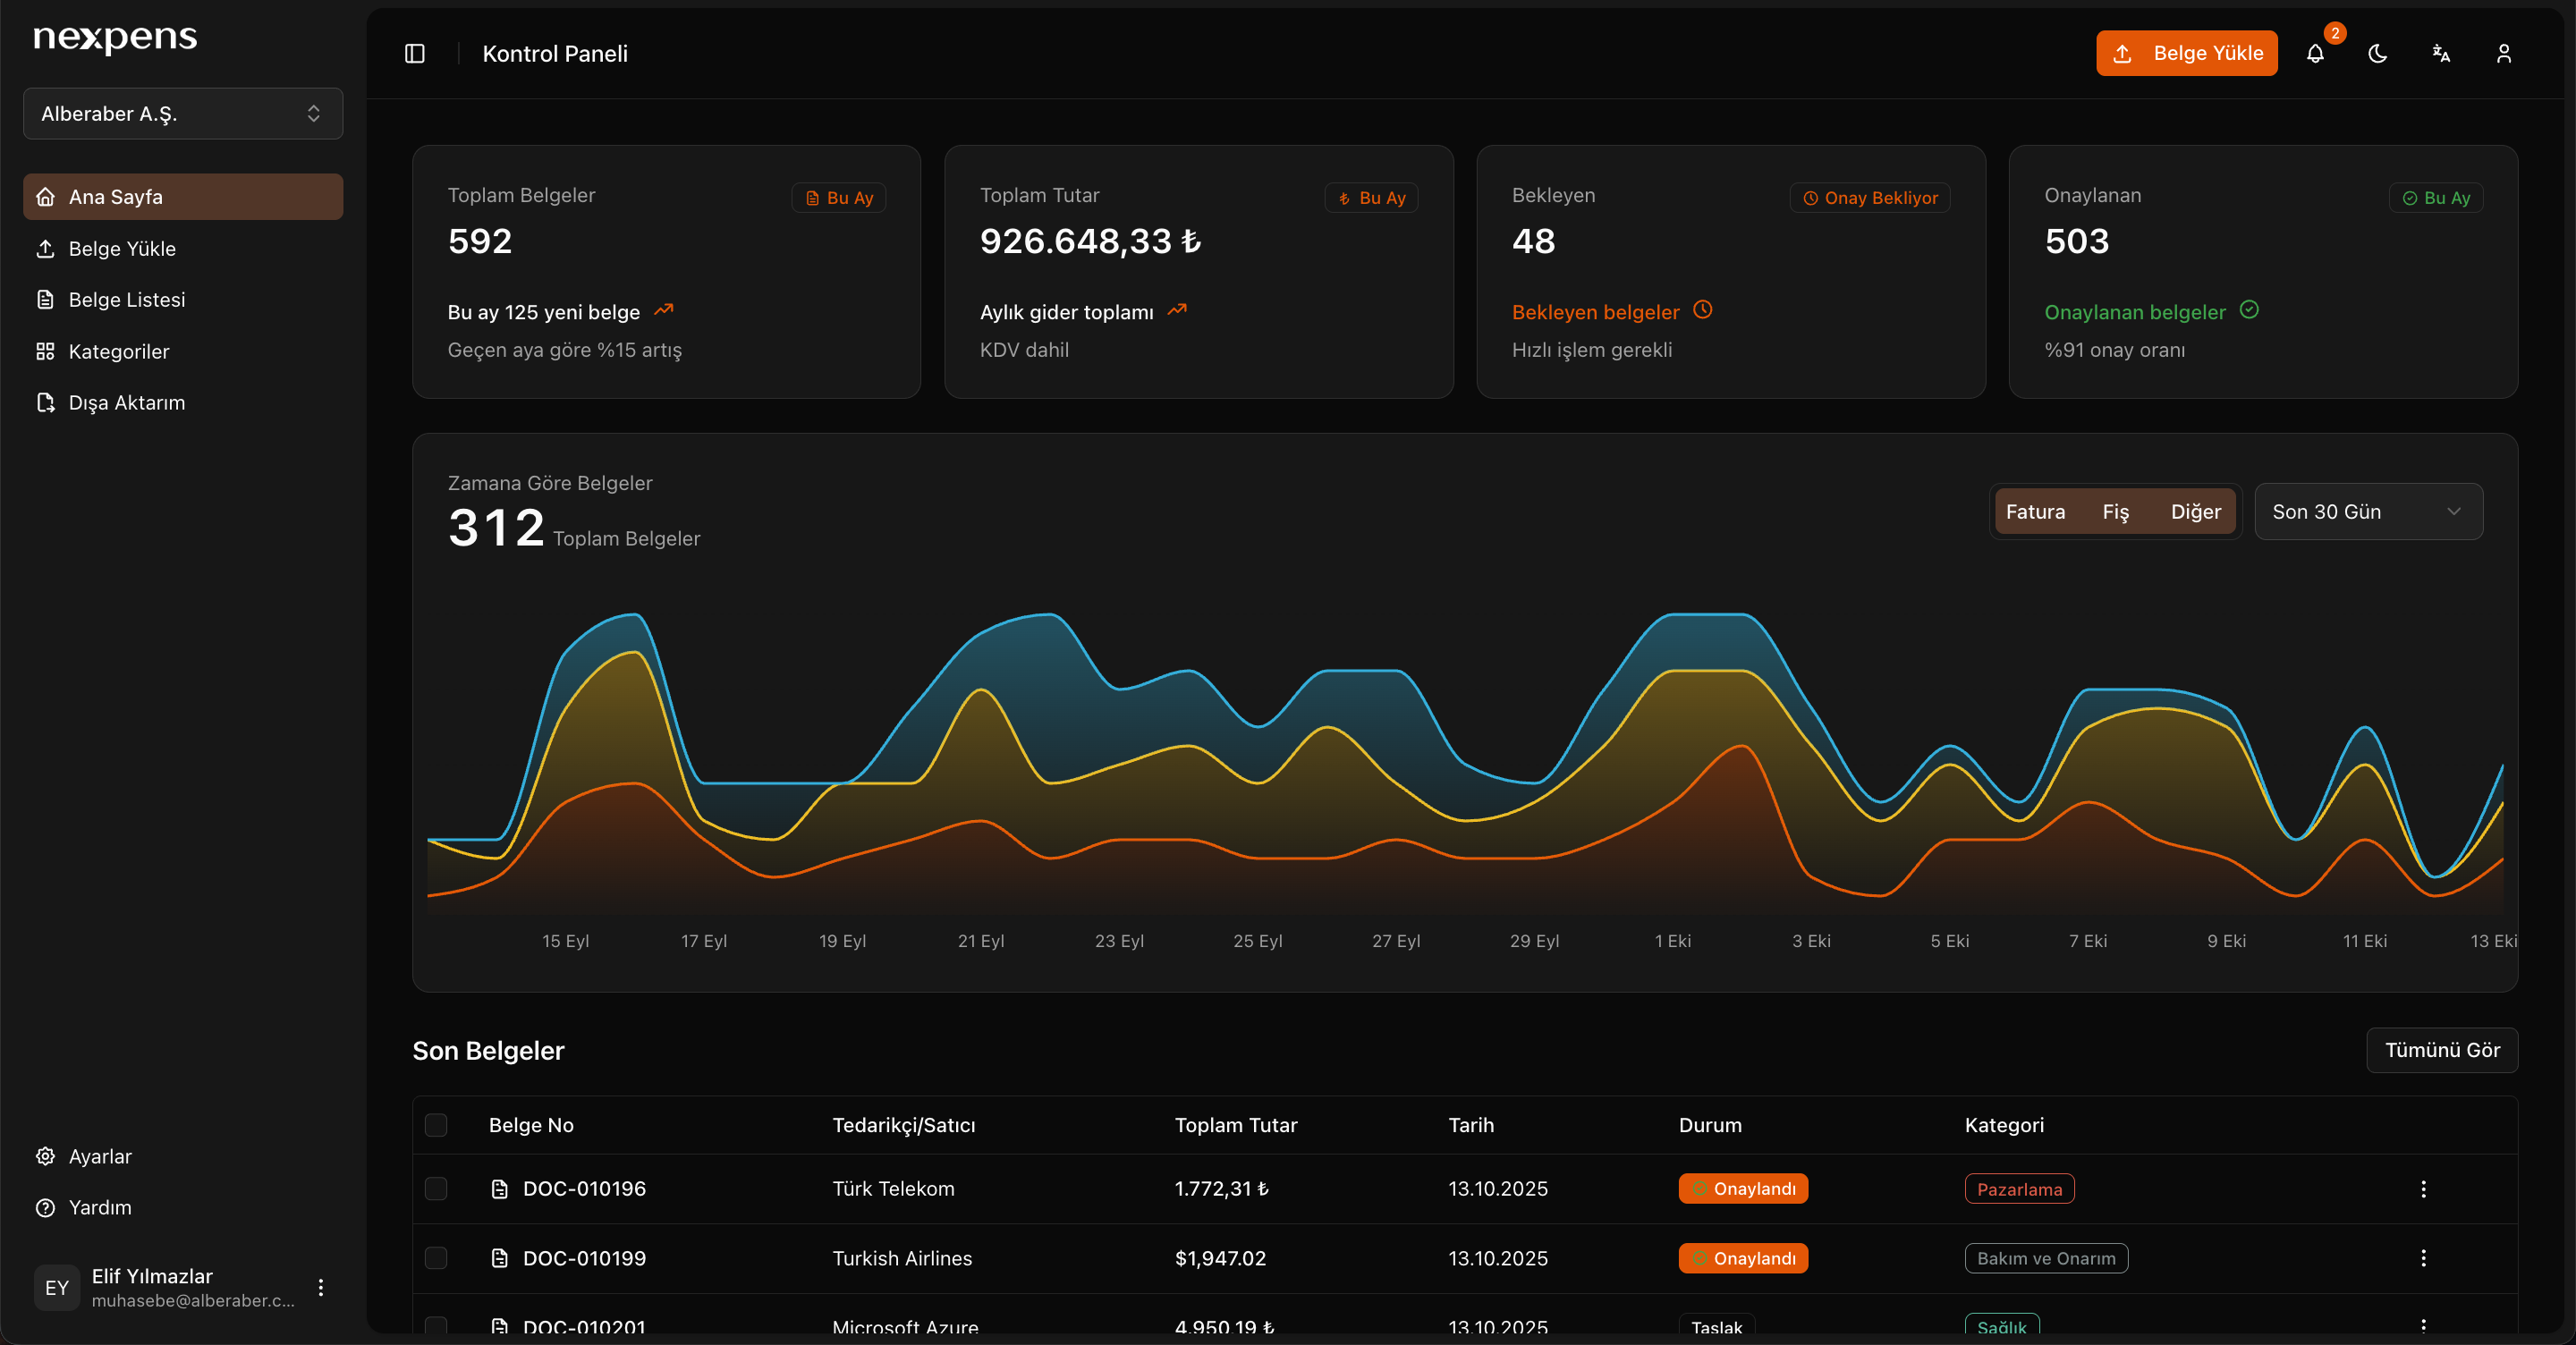Open user menu next to Elif Yılmazlar

(321, 1288)
